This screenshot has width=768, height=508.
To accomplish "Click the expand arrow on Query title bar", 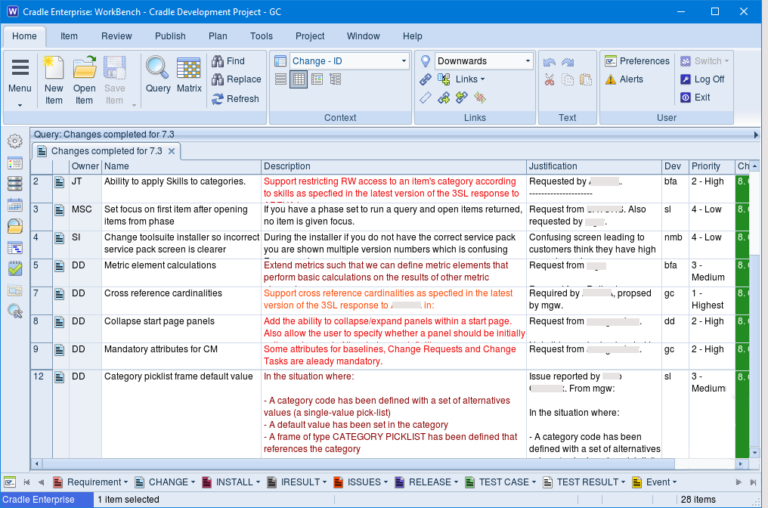I will click(756, 135).
